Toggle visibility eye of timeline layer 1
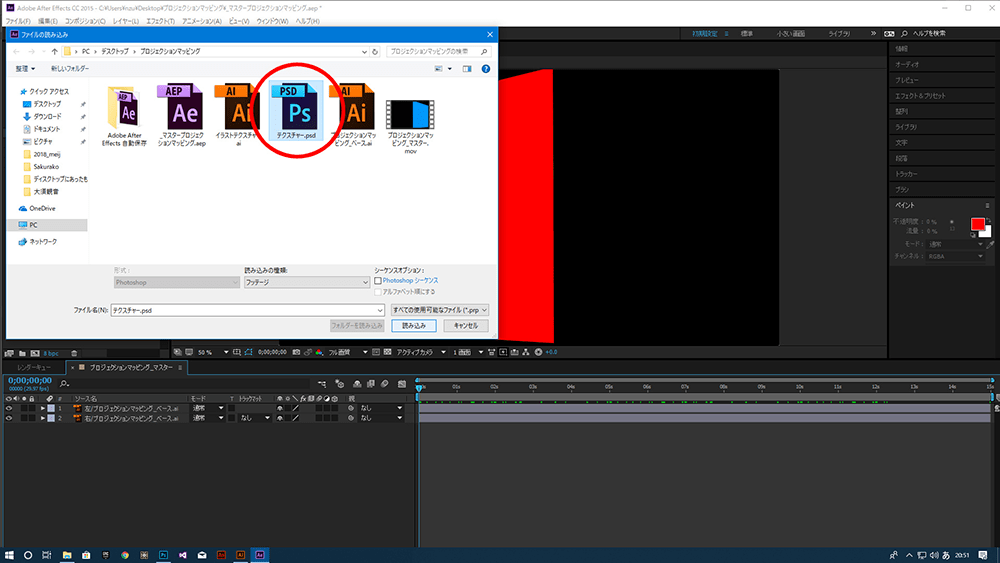1000x563 pixels. [x=9, y=408]
